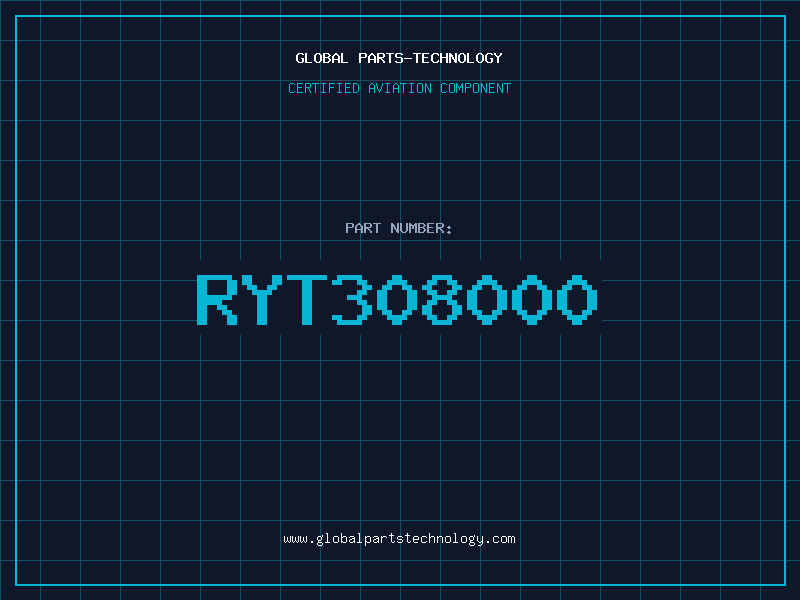Click the GLOBAL PARTS-TECHNOLOGY heading

399,58
